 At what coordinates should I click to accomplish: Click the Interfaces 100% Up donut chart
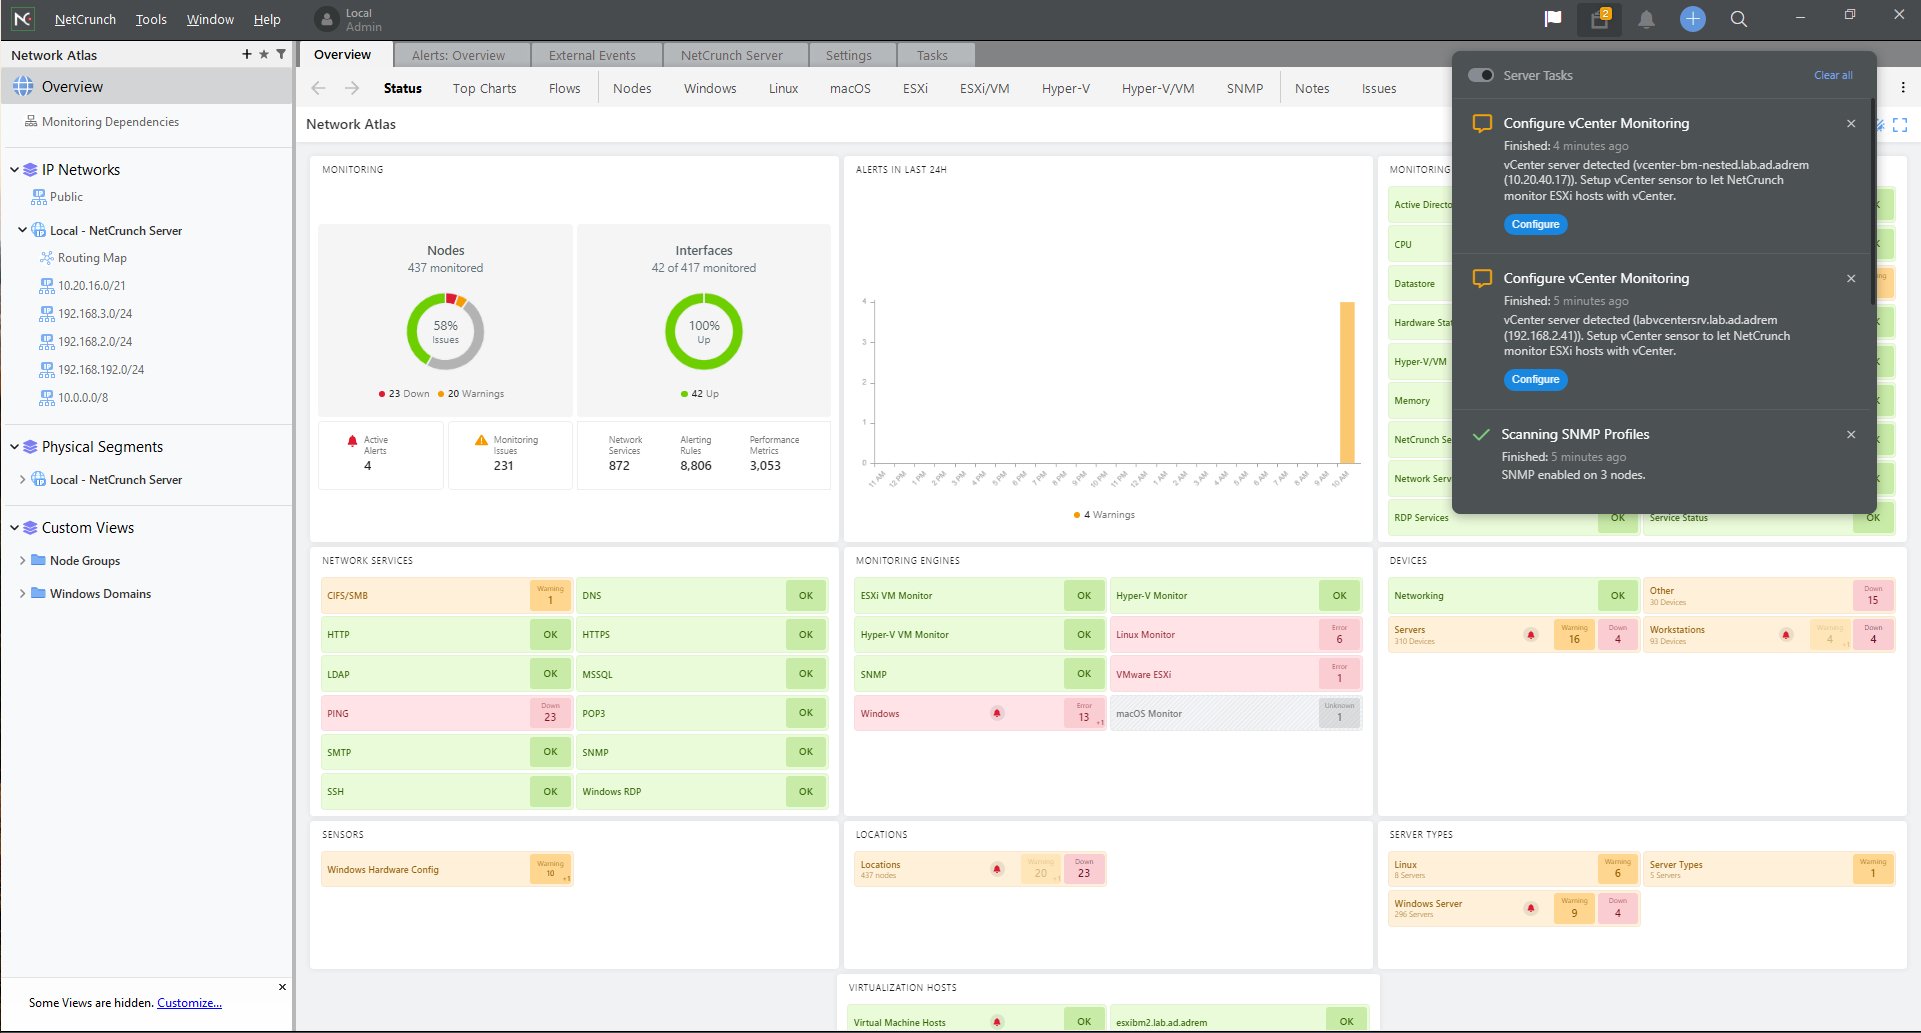704,331
